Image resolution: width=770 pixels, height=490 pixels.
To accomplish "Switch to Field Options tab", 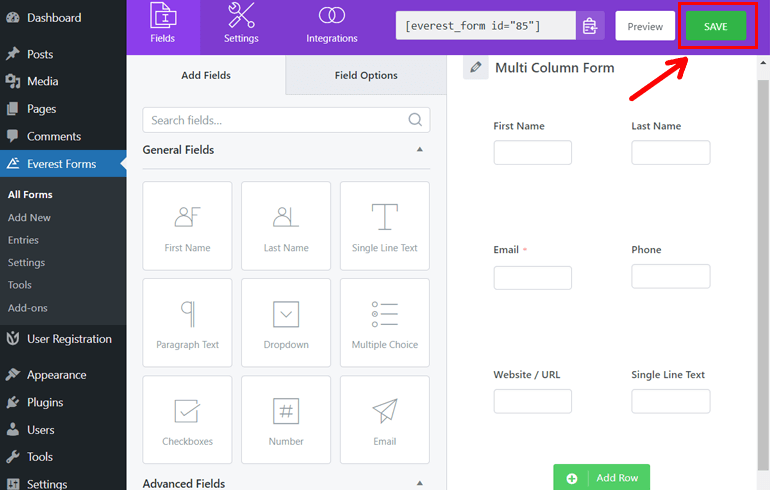I will (x=366, y=75).
